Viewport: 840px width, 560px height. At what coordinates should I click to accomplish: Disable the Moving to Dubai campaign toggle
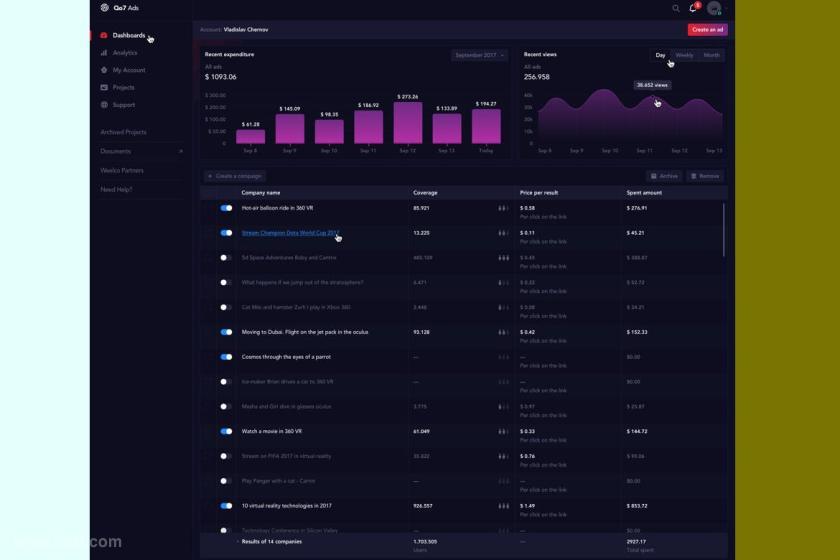point(226,332)
